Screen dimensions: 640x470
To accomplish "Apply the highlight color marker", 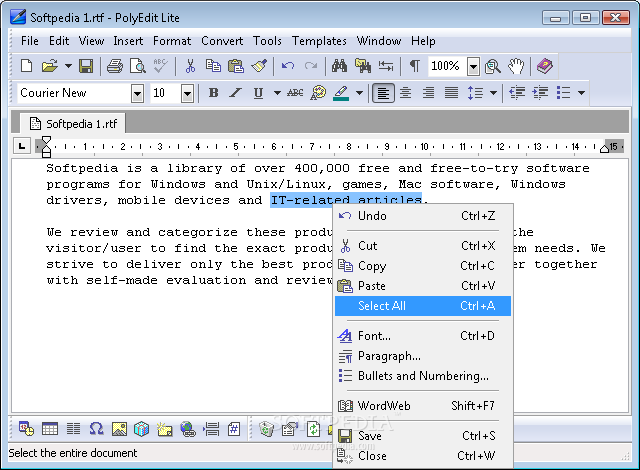I will coord(341,93).
